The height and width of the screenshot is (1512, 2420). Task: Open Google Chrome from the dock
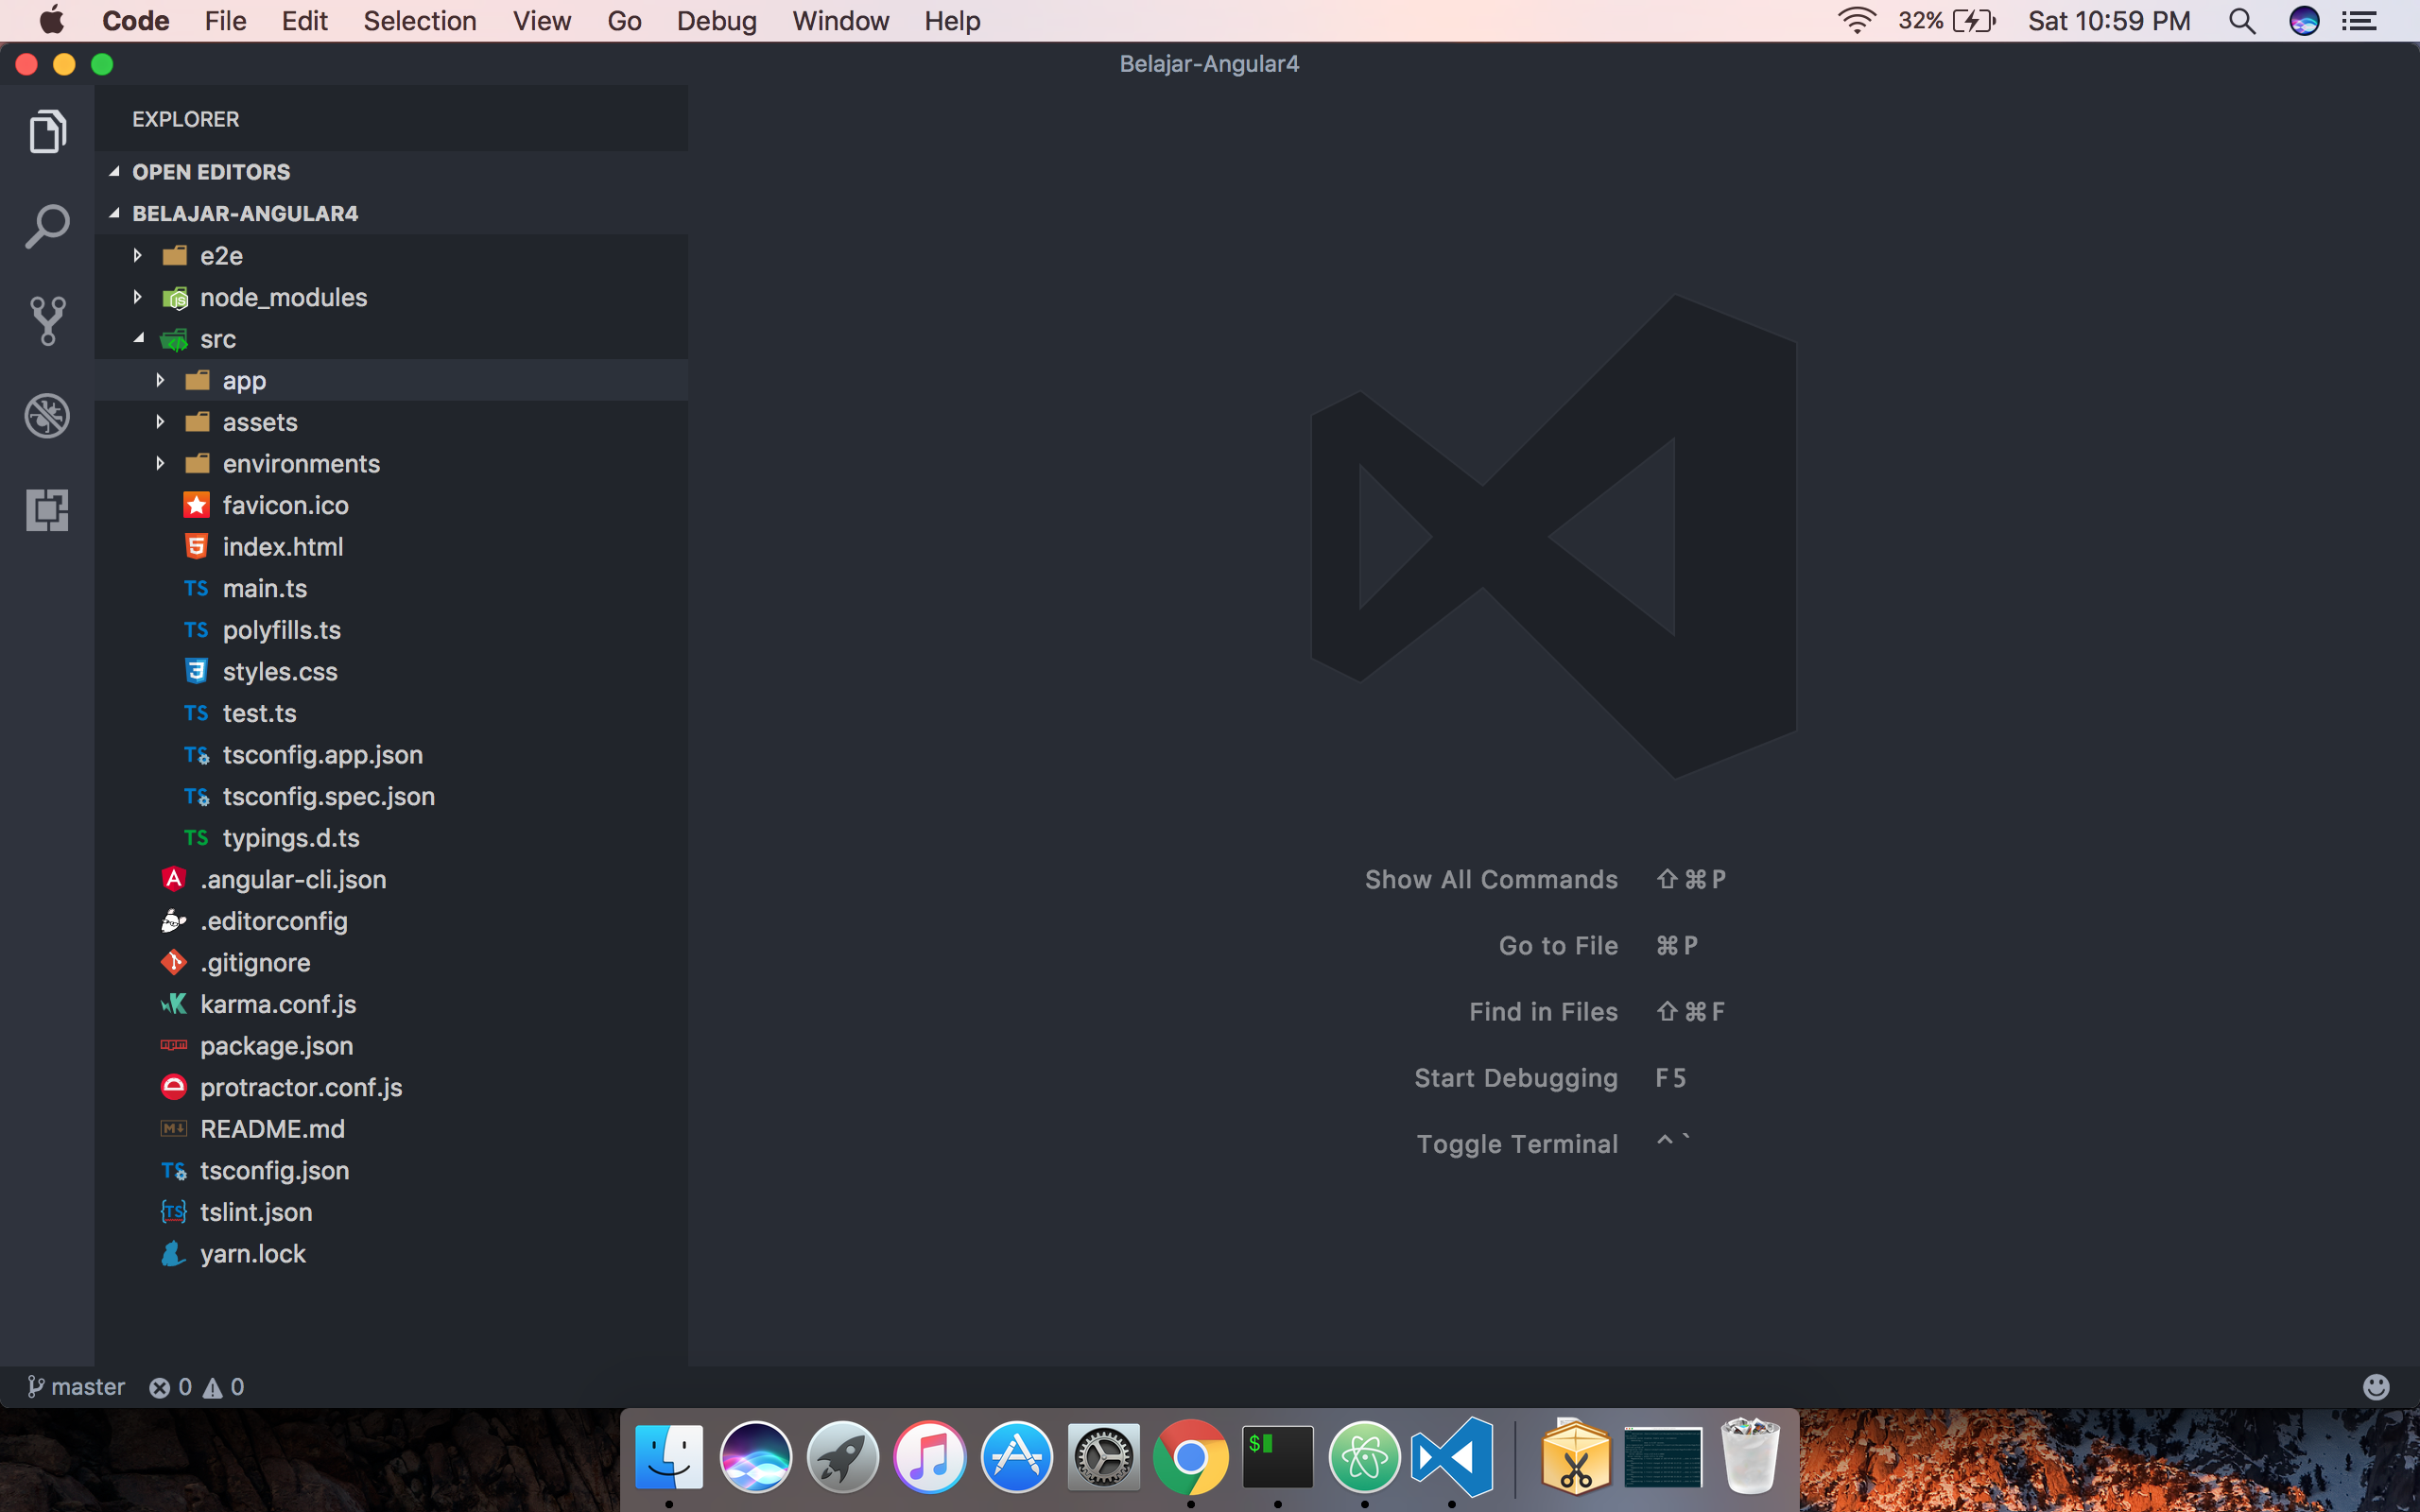[1191, 1456]
